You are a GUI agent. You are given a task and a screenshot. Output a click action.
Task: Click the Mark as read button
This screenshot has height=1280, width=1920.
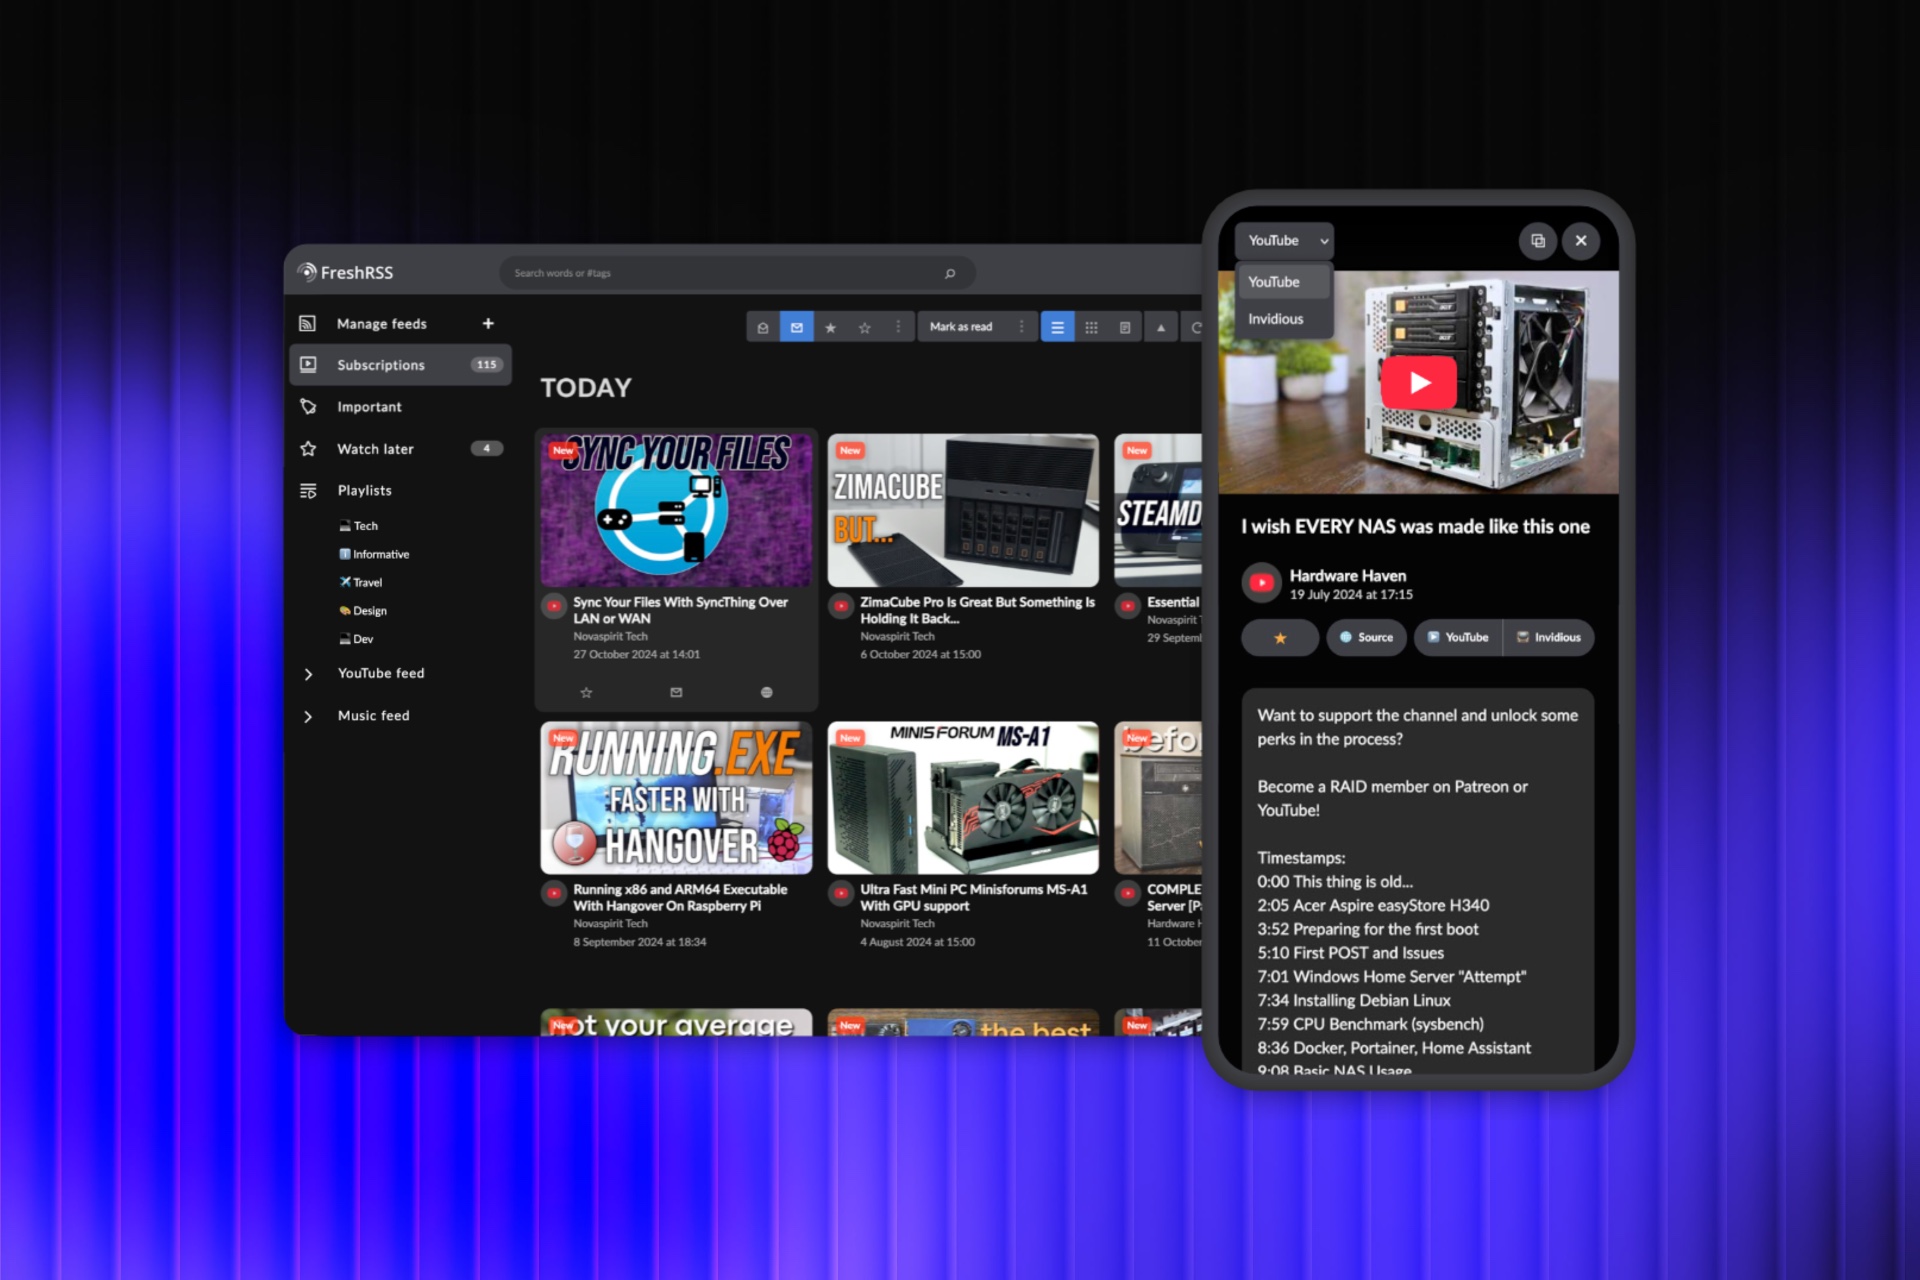(x=961, y=327)
